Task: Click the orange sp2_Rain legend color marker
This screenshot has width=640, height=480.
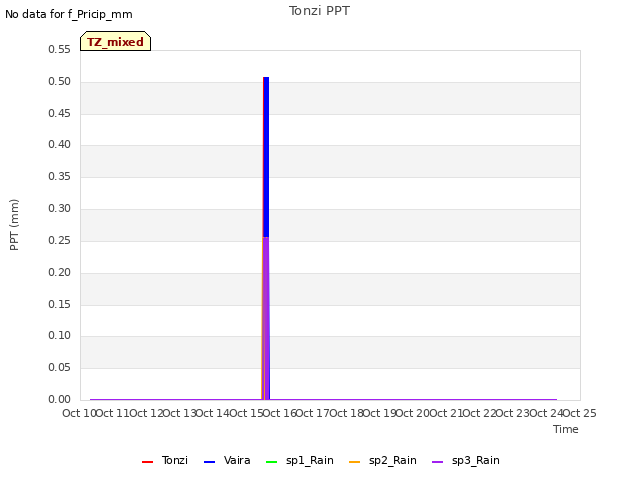Action: 355,462
